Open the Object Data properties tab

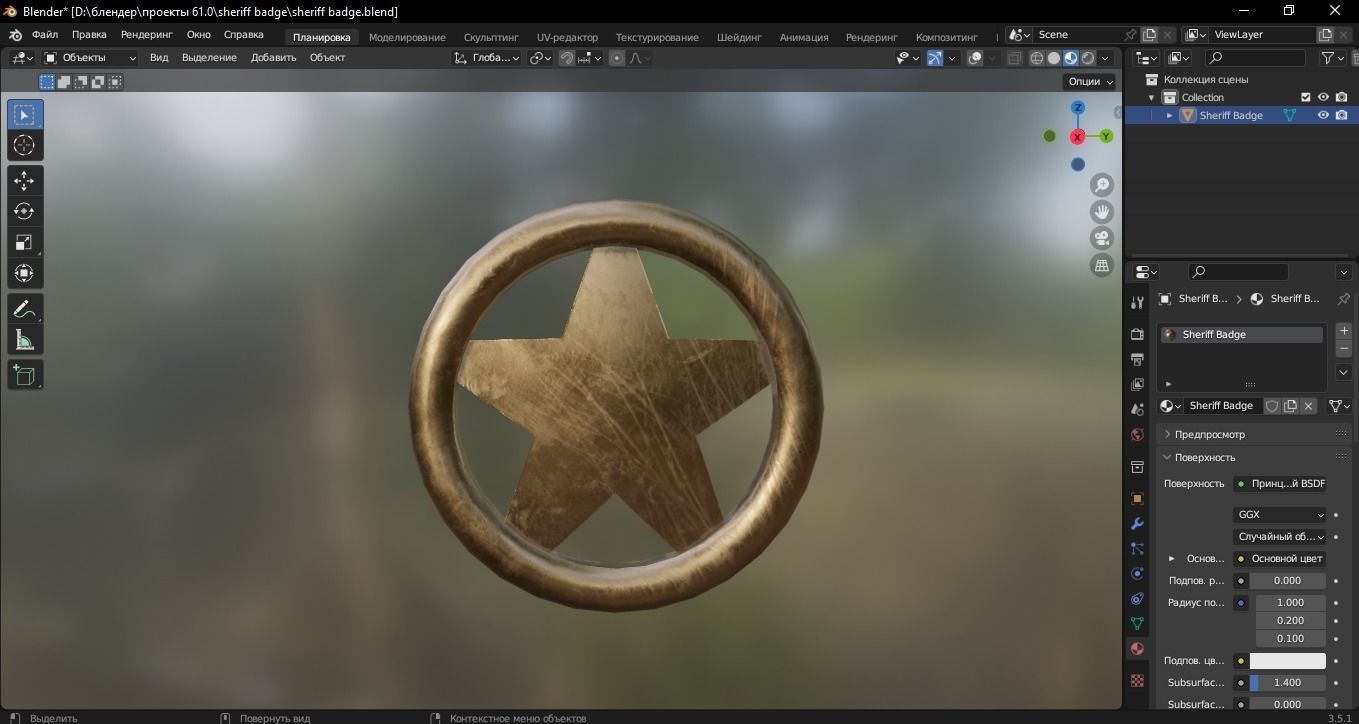(1137, 623)
